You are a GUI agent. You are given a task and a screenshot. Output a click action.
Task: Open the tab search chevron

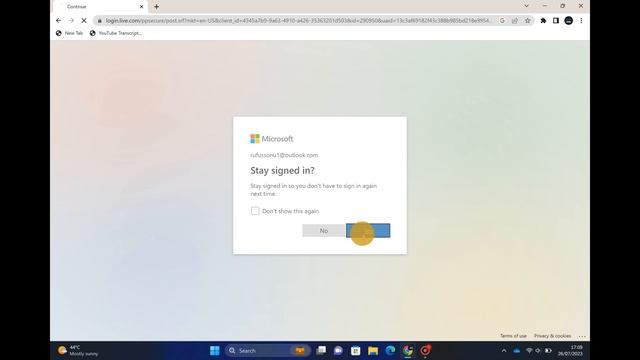pyautogui.click(x=527, y=6)
